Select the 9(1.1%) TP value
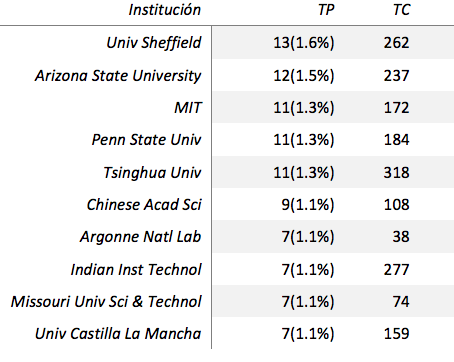This screenshot has width=454, height=362. click(308, 204)
